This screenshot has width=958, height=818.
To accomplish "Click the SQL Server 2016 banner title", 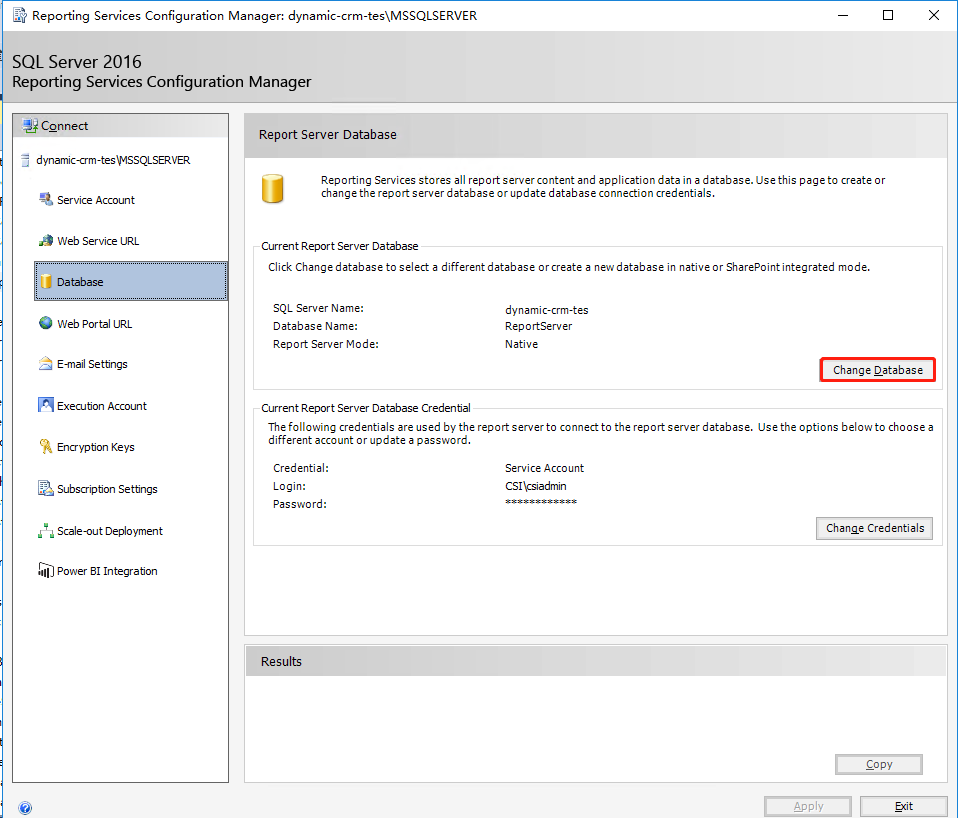I will pyautogui.click(x=77, y=62).
